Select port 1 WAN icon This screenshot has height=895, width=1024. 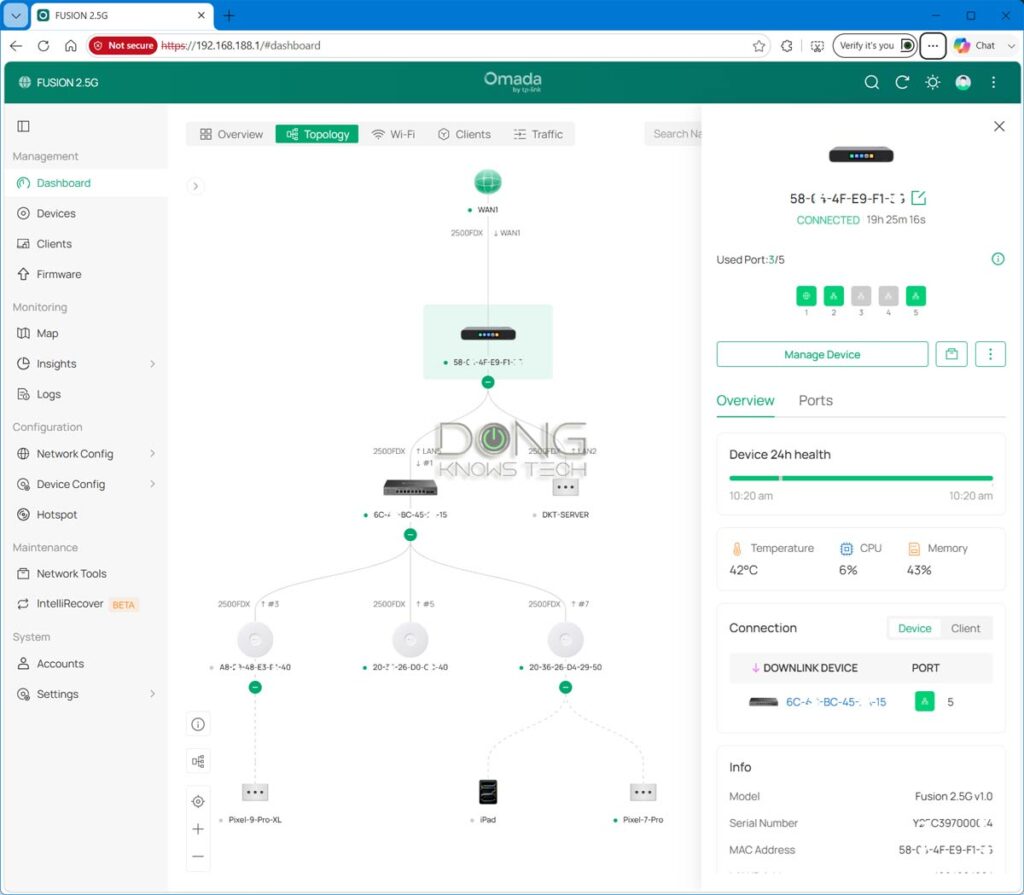click(806, 296)
